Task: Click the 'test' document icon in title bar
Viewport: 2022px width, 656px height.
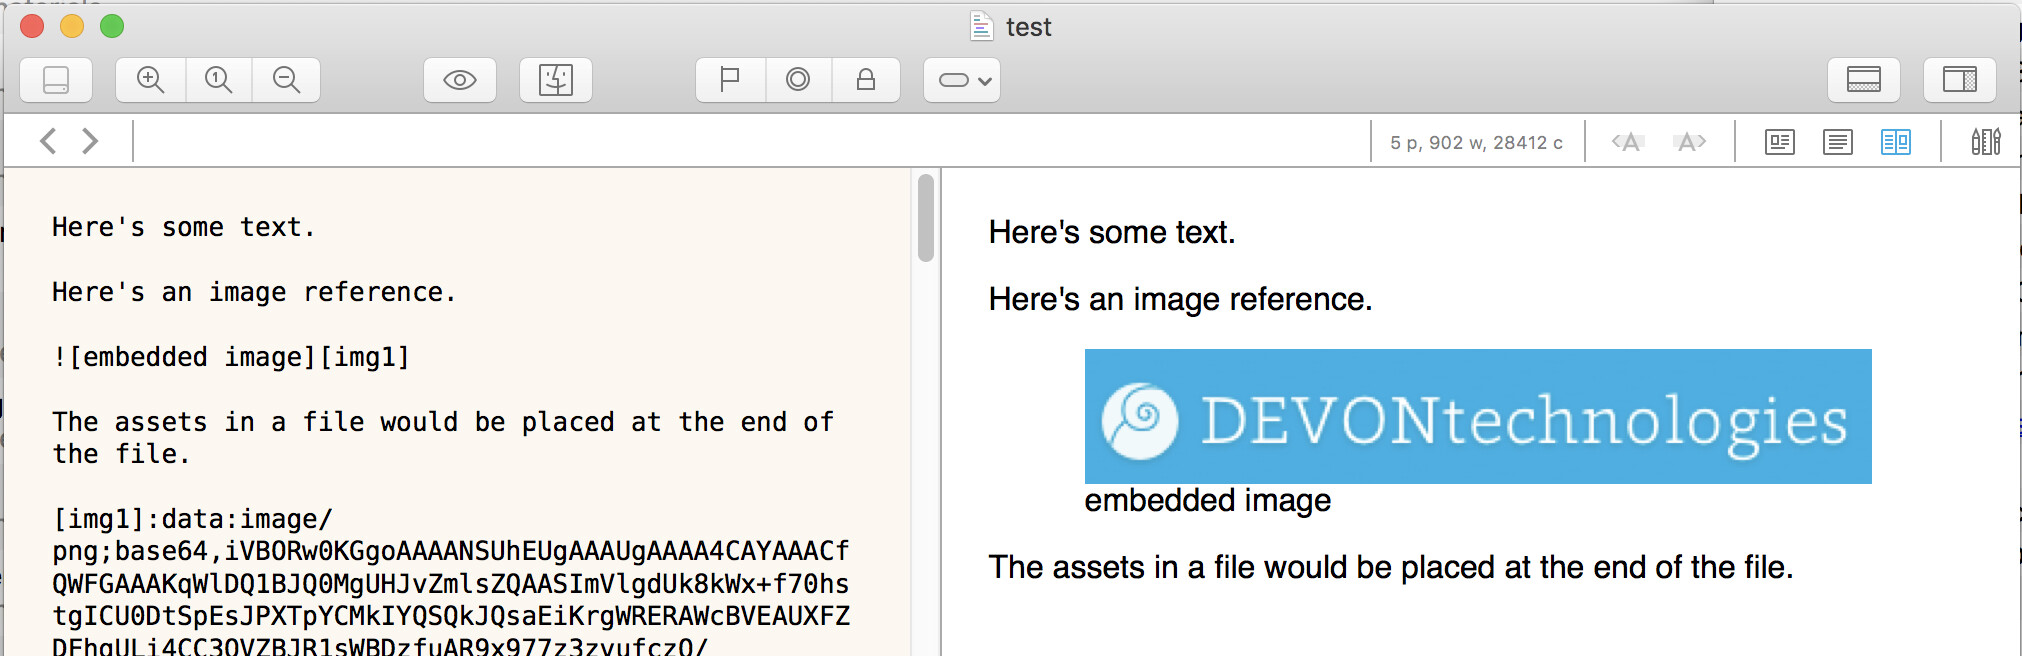Action: [982, 26]
